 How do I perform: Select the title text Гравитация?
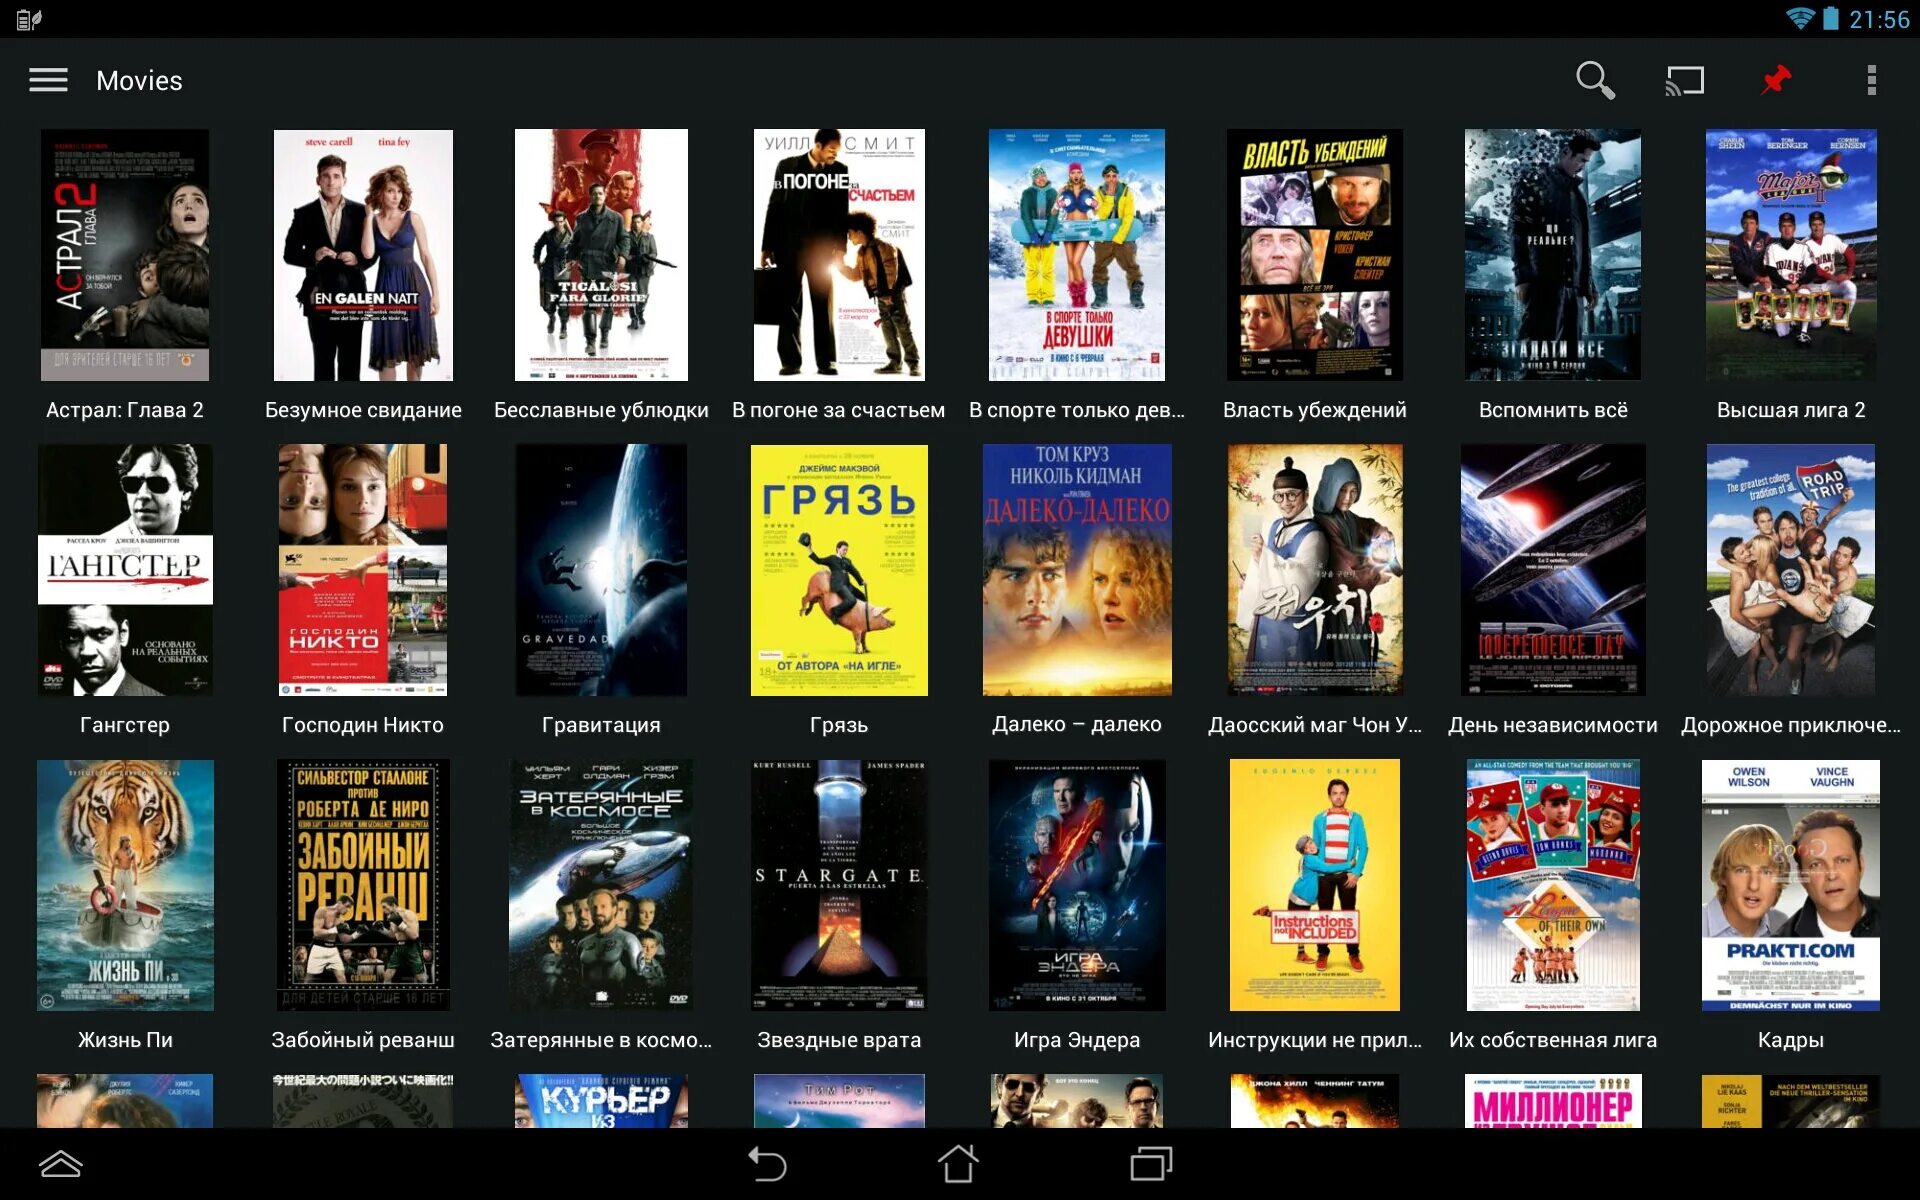coord(601,725)
